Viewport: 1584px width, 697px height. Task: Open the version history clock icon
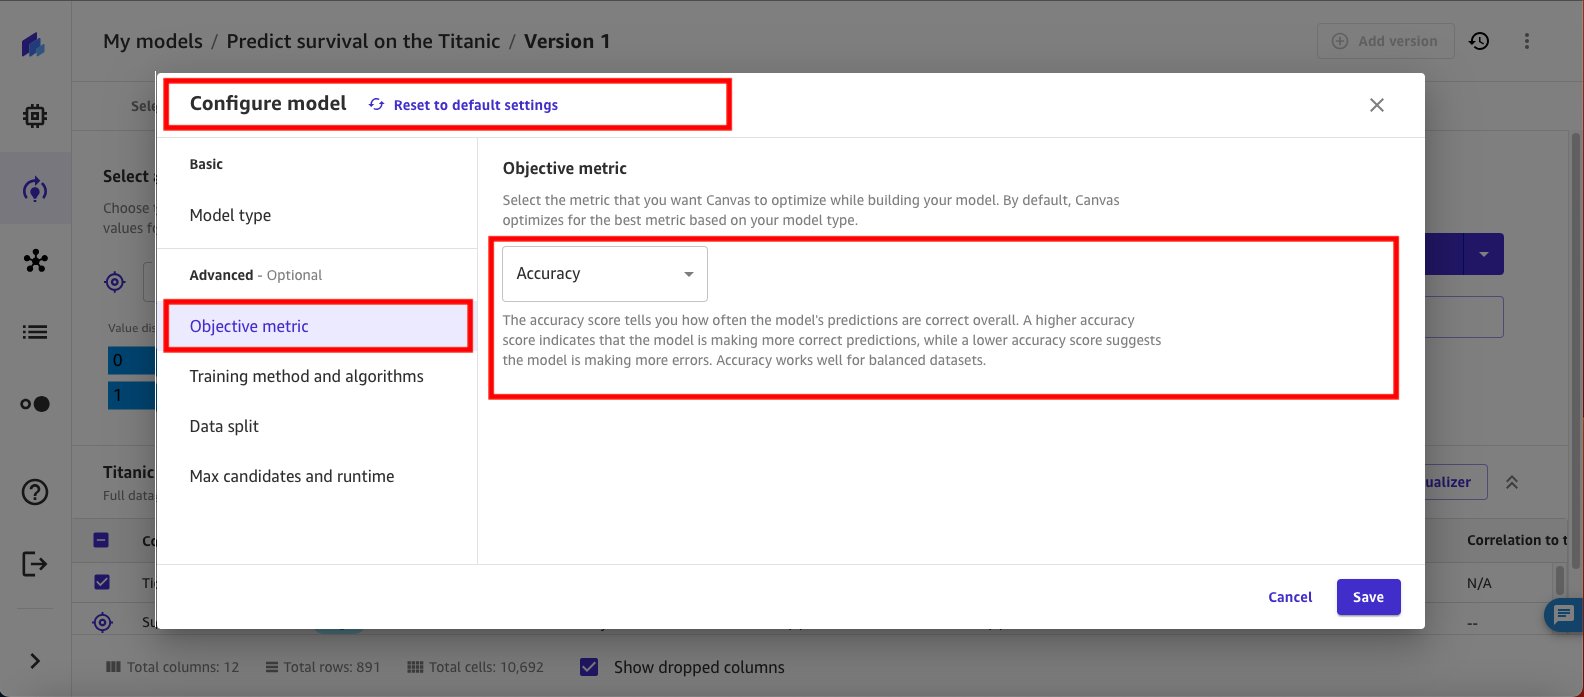1479,41
